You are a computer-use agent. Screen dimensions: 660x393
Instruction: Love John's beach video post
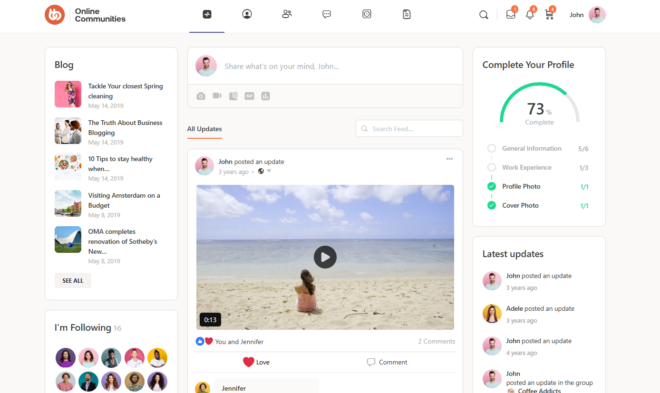click(x=256, y=362)
